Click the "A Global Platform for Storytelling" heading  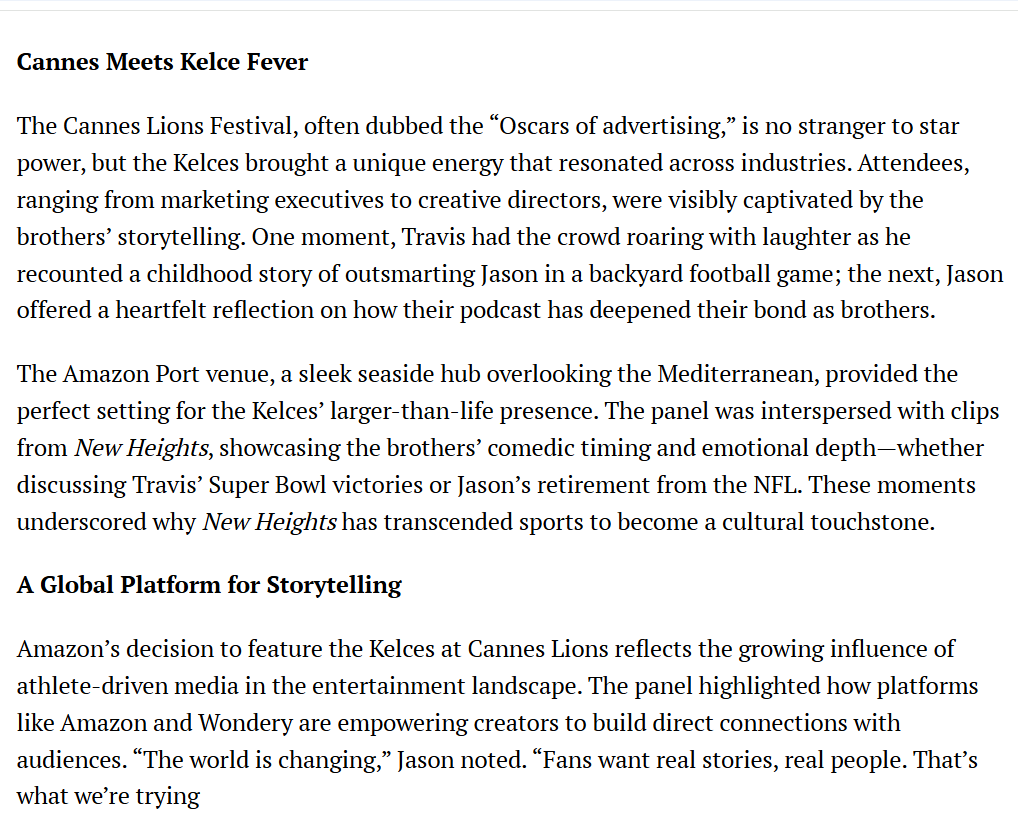tap(209, 585)
